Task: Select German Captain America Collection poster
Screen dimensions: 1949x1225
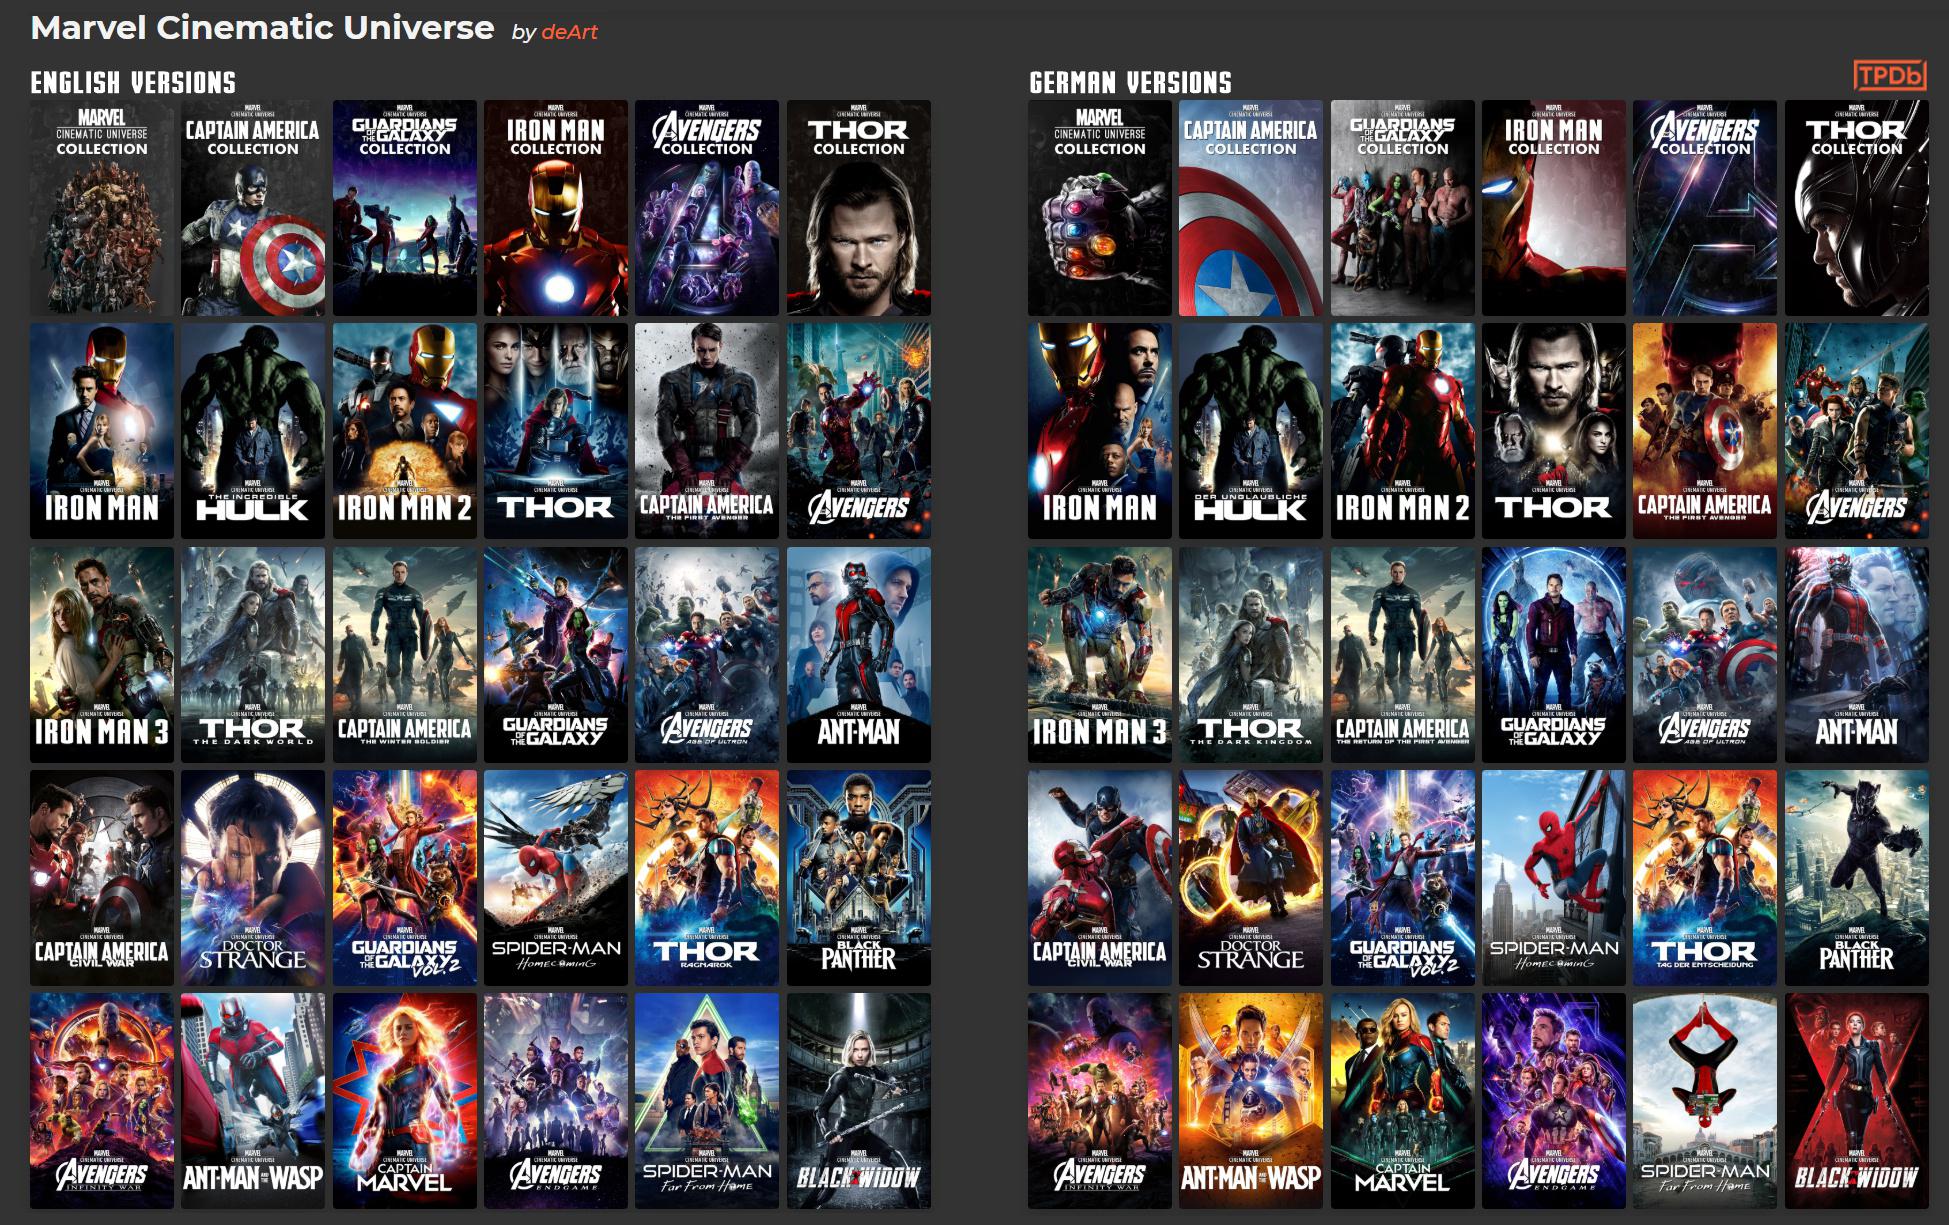Action: 1251,208
